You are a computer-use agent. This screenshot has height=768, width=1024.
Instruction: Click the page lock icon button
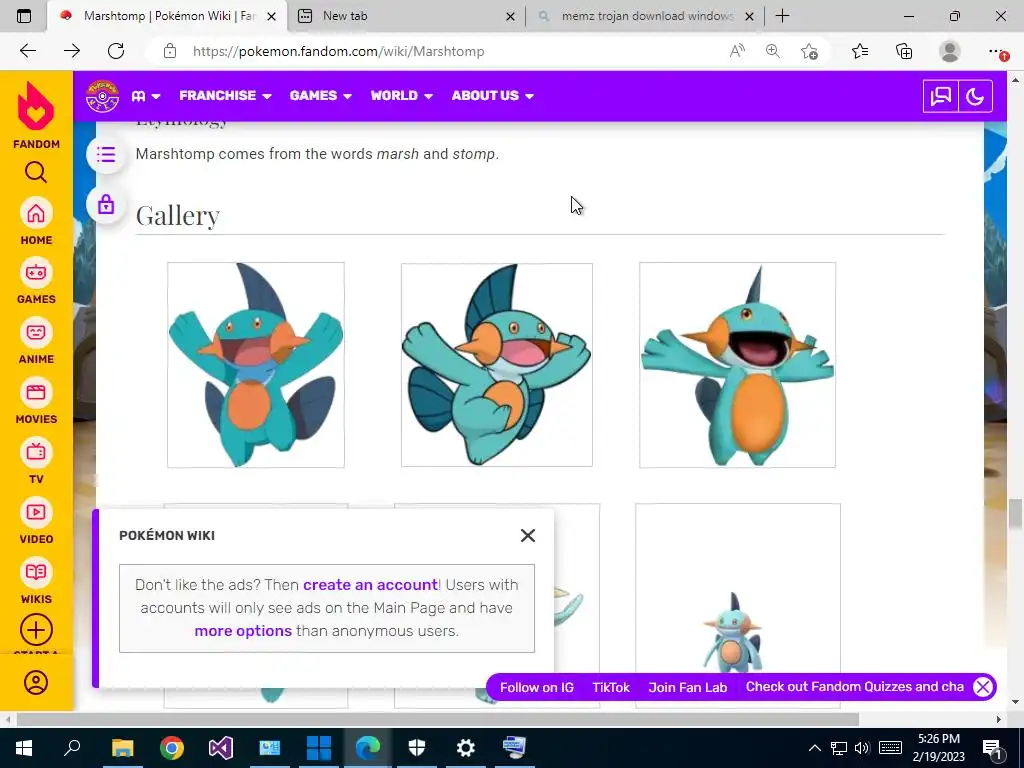pos(106,205)
